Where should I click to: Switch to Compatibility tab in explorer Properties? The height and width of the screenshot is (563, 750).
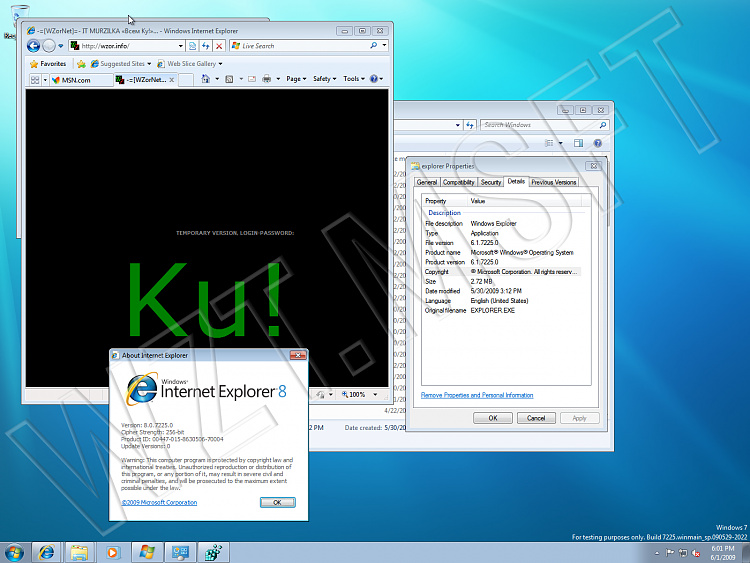click(x=458, y=182)
